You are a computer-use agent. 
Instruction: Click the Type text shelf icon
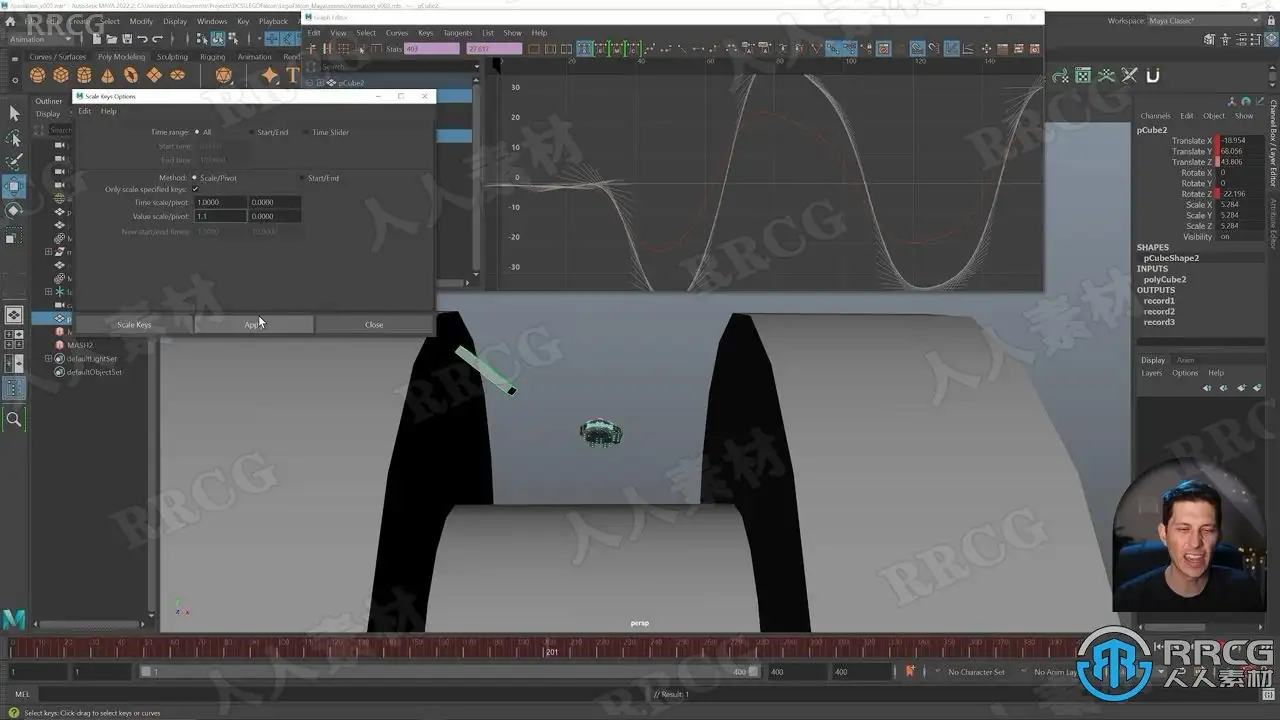(x=292, y=75)
